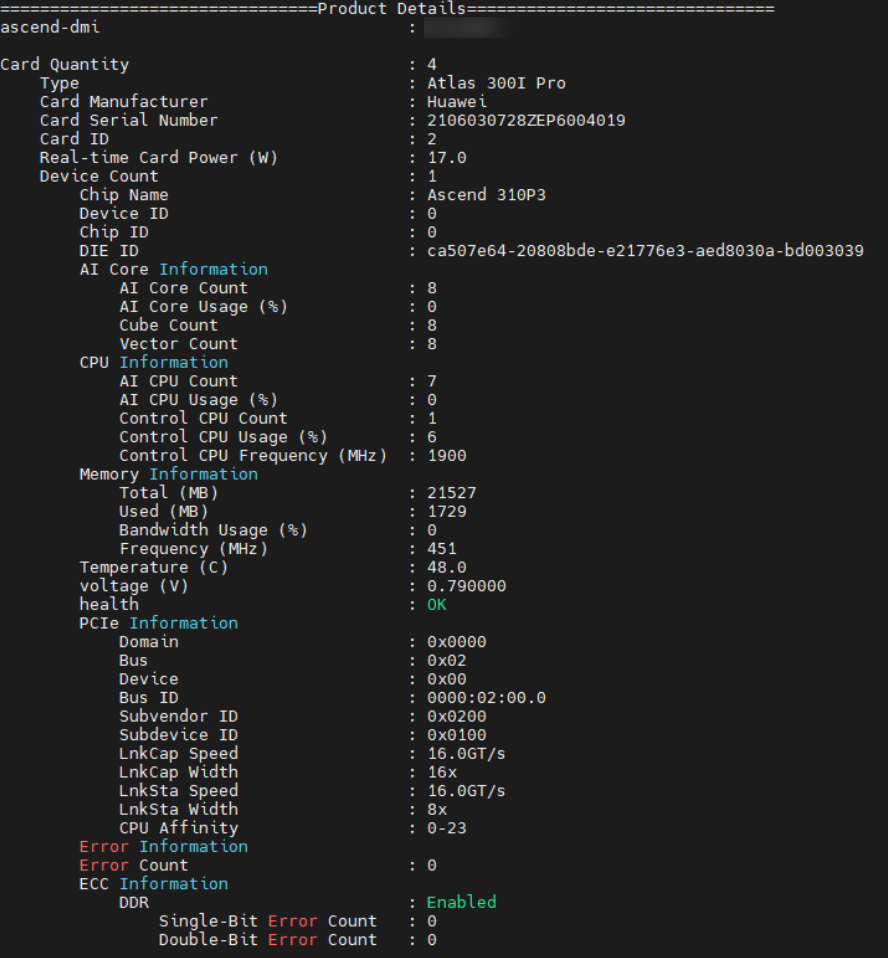The width and height of the screenshot is (888, 958).
Task: Click the 'Double-Bit Error Count' label
Action: pos(268,940)
